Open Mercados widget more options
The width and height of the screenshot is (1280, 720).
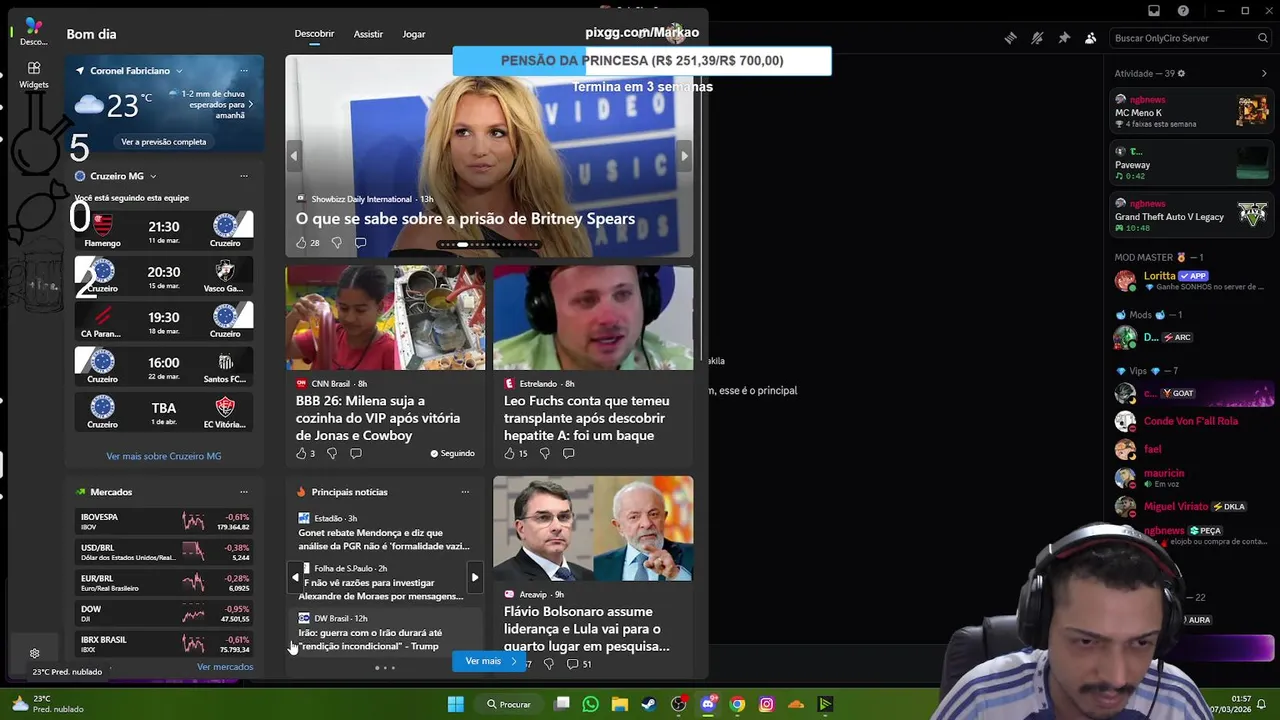(243, 492)
